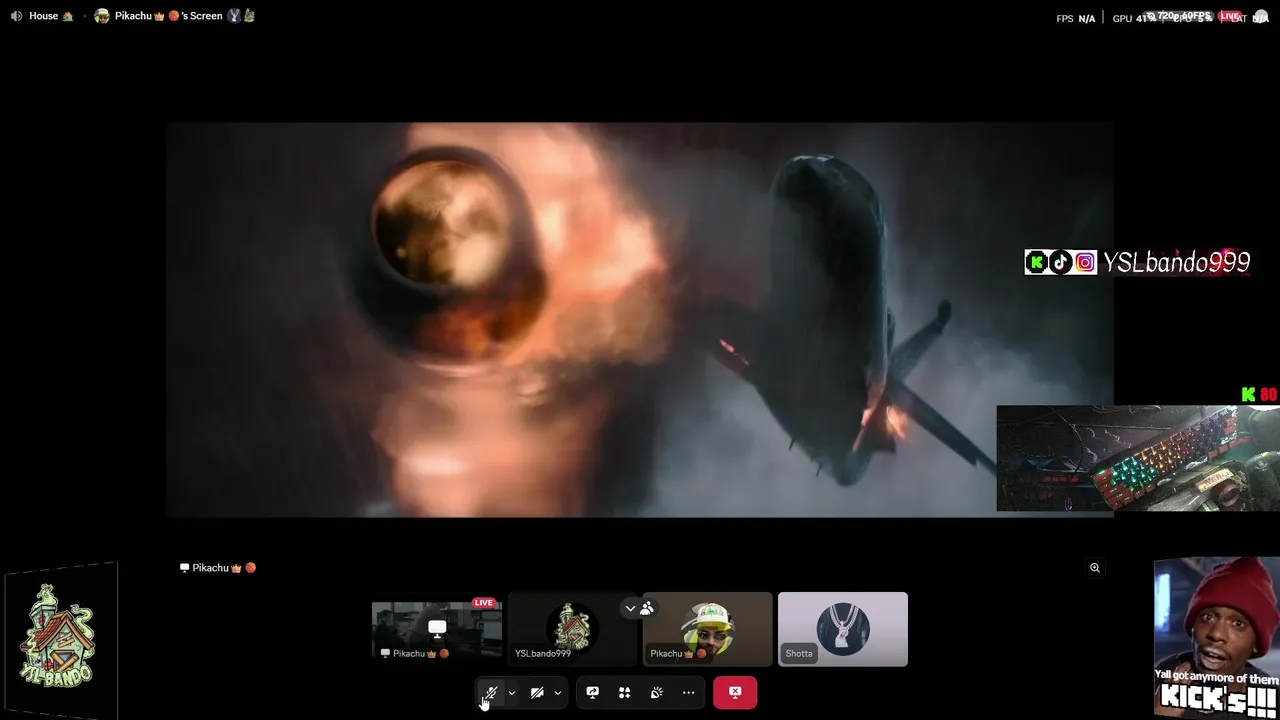Image resolution: width=1280 pixels, height=720 pixels.
Task: Click "Pikachu 's Screen" title text
Action: (168, 16)
